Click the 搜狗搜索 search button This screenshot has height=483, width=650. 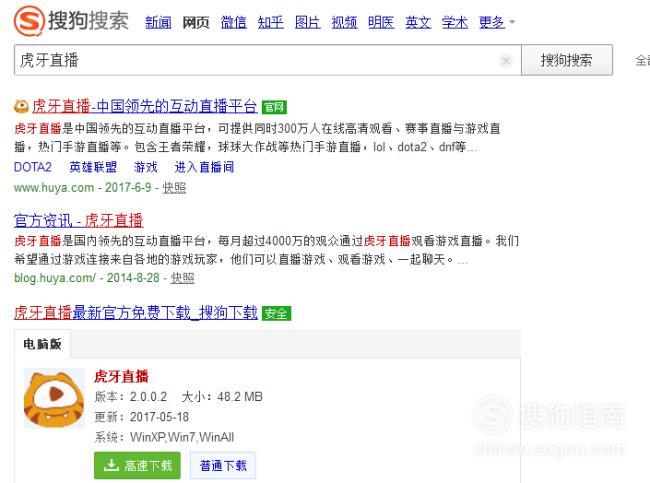(567, 60)
